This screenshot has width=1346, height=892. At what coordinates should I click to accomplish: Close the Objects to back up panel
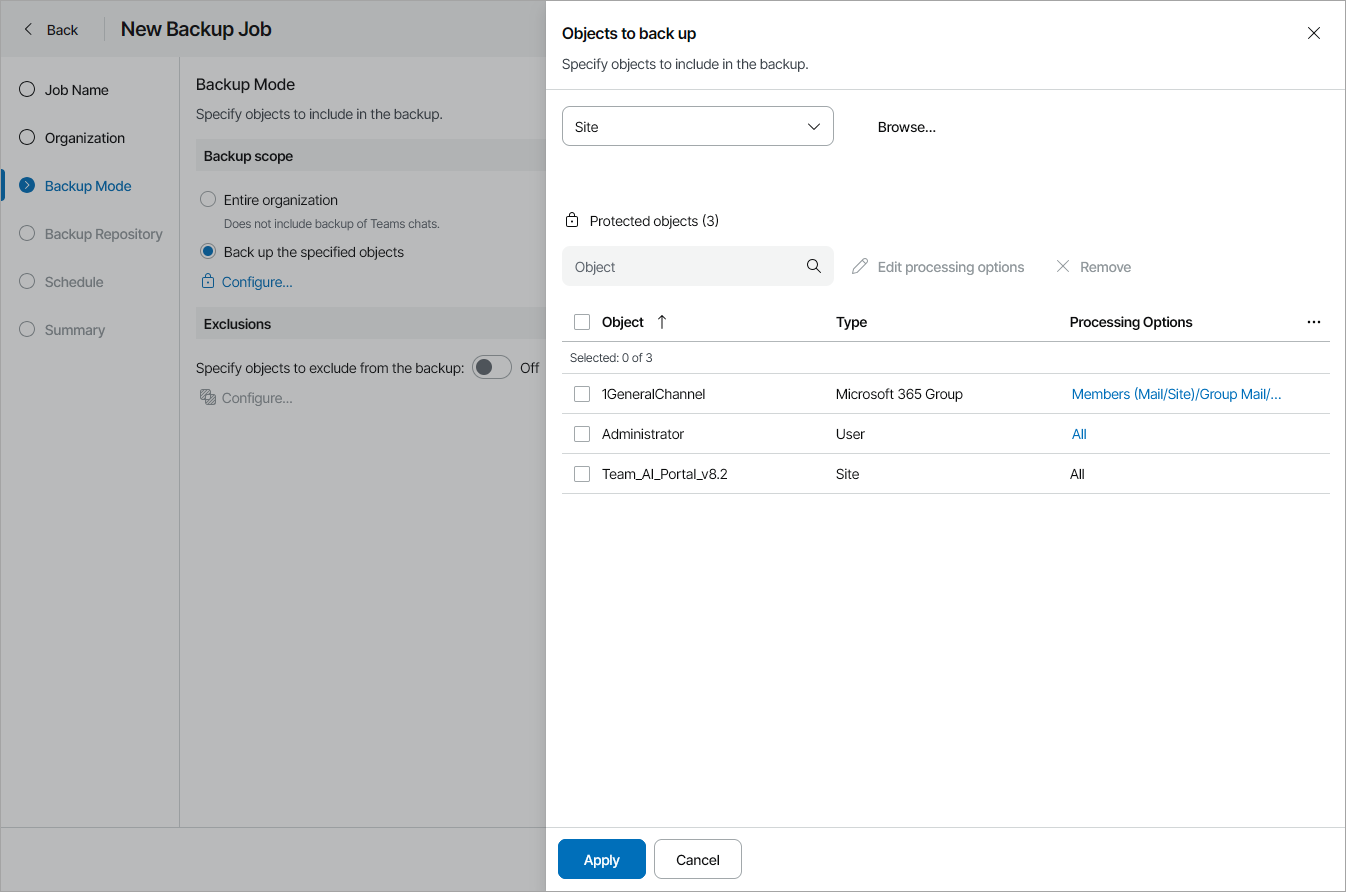click(1313, 33)
